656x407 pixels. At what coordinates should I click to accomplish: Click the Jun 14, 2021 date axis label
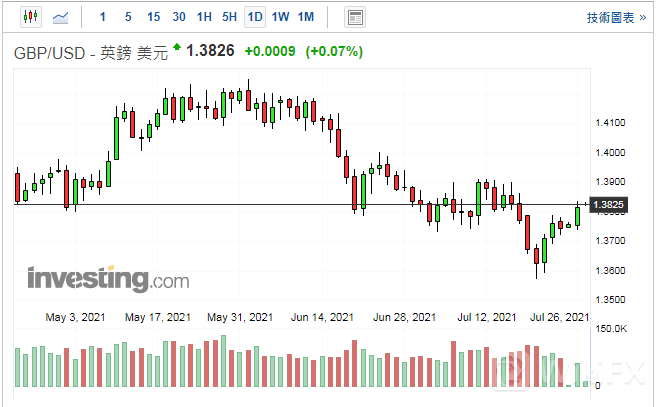[321, 317]
